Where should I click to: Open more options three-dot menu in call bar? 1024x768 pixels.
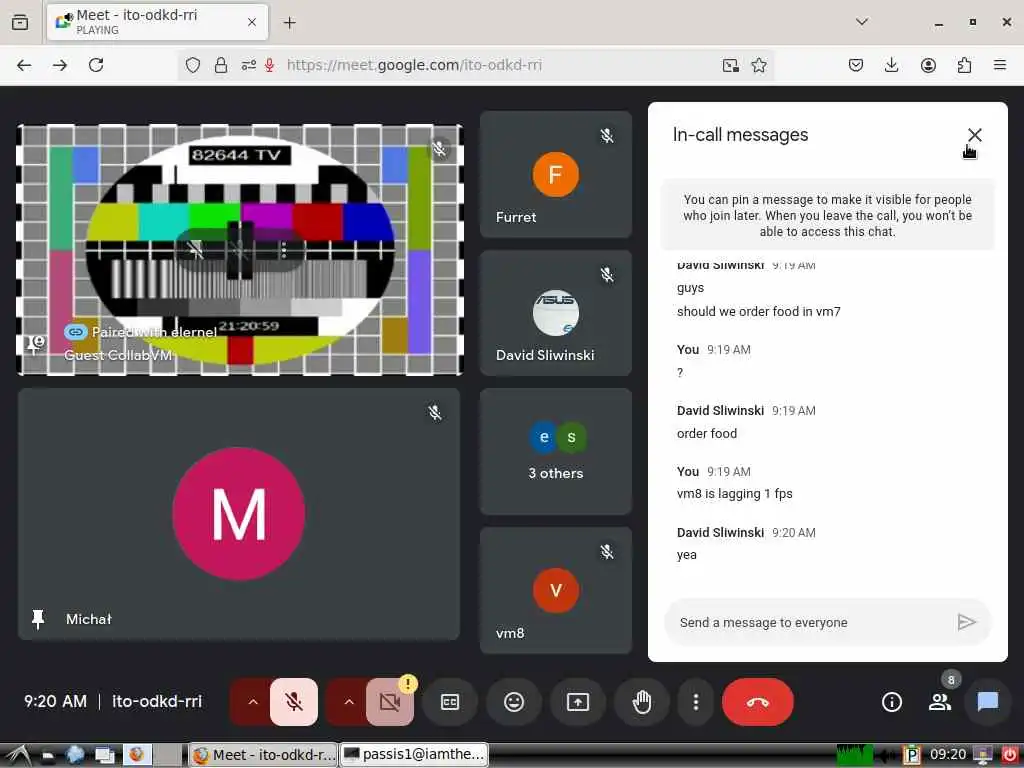click(x=696, y=702)
